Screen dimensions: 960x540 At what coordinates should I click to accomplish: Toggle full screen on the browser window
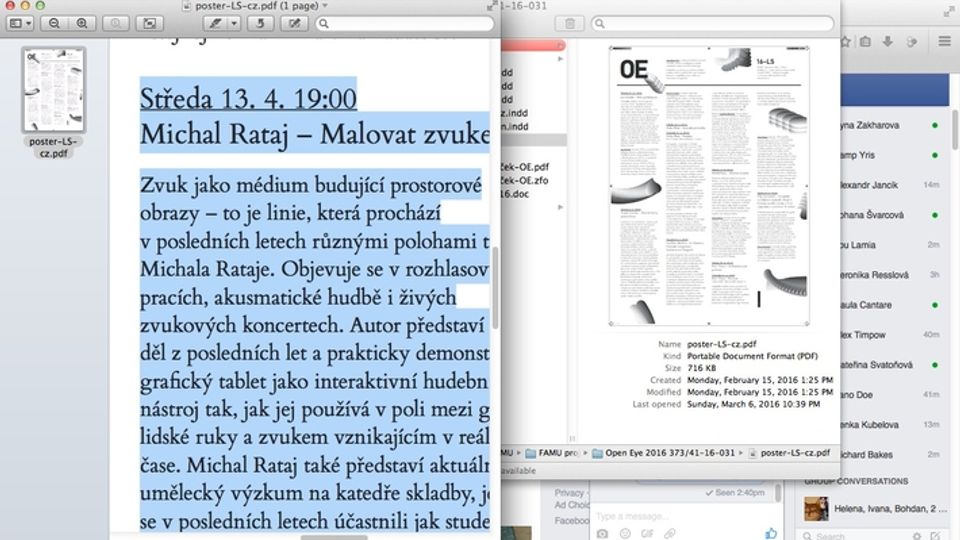(x=948, y=12)
